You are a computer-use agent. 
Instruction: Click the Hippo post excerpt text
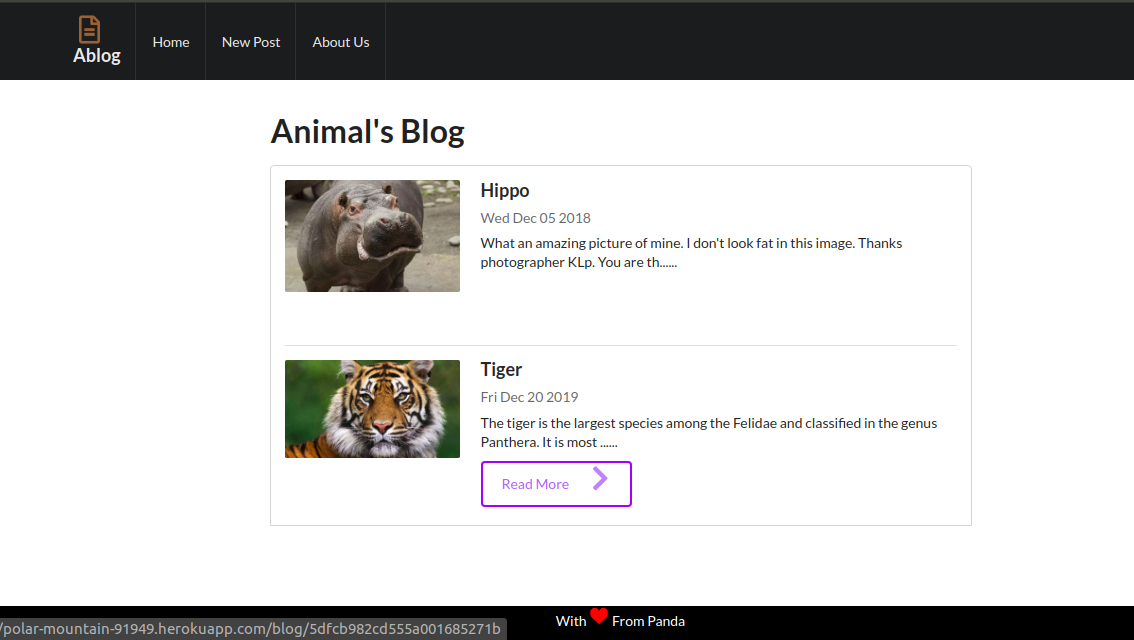[x=691, y=252]
